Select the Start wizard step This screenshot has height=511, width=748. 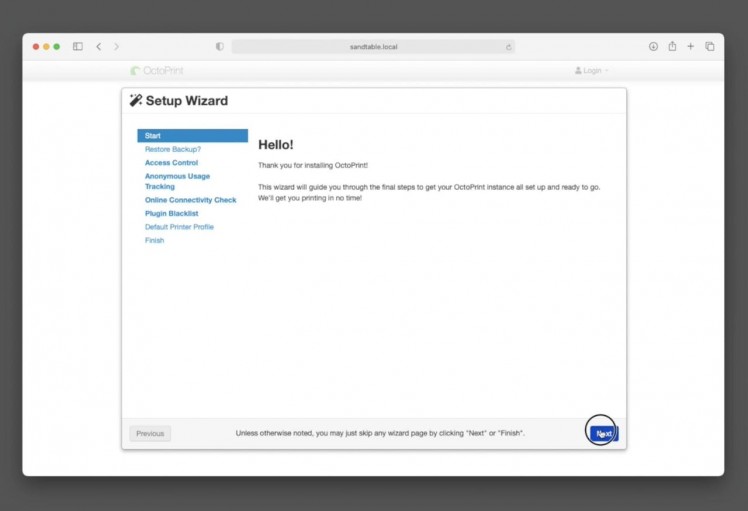click(193, 136)
